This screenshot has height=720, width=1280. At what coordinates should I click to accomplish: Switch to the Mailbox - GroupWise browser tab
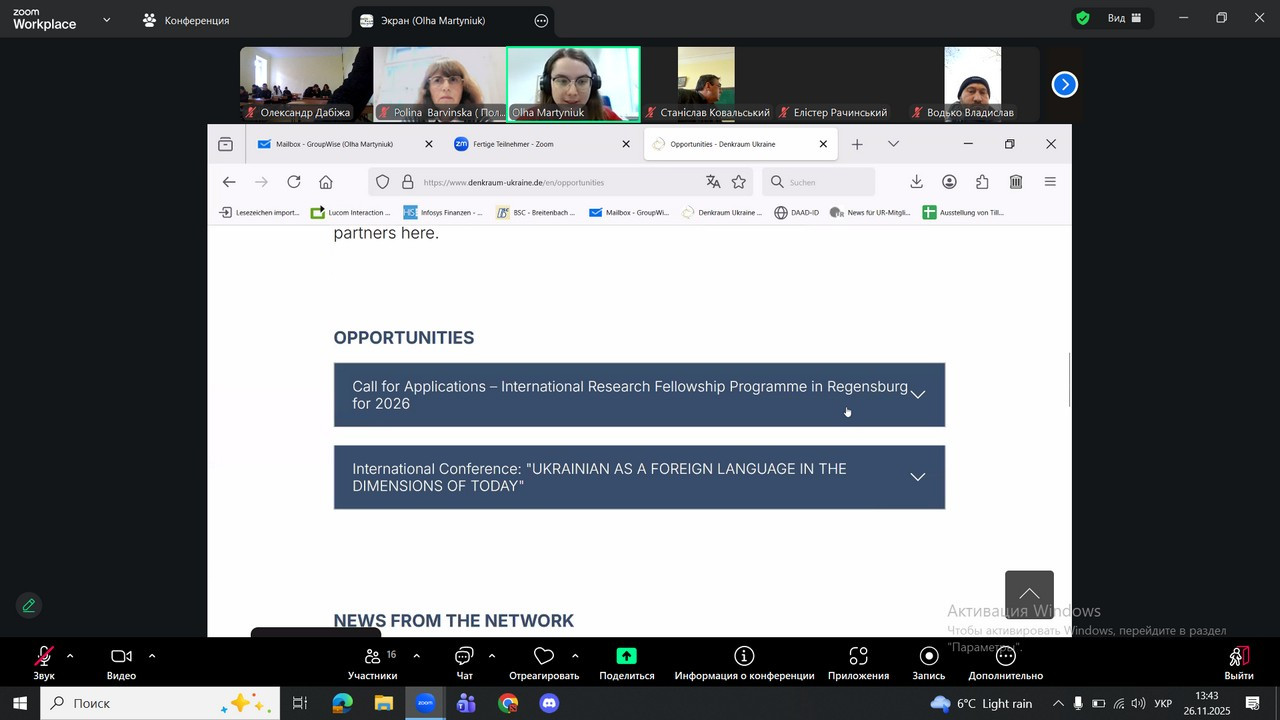[x=344, y=144]
